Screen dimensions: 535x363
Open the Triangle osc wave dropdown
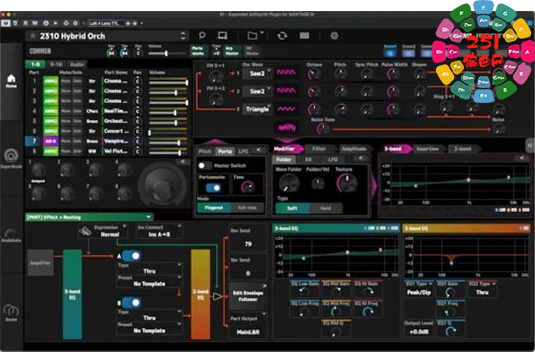click(x=258, y=109)
